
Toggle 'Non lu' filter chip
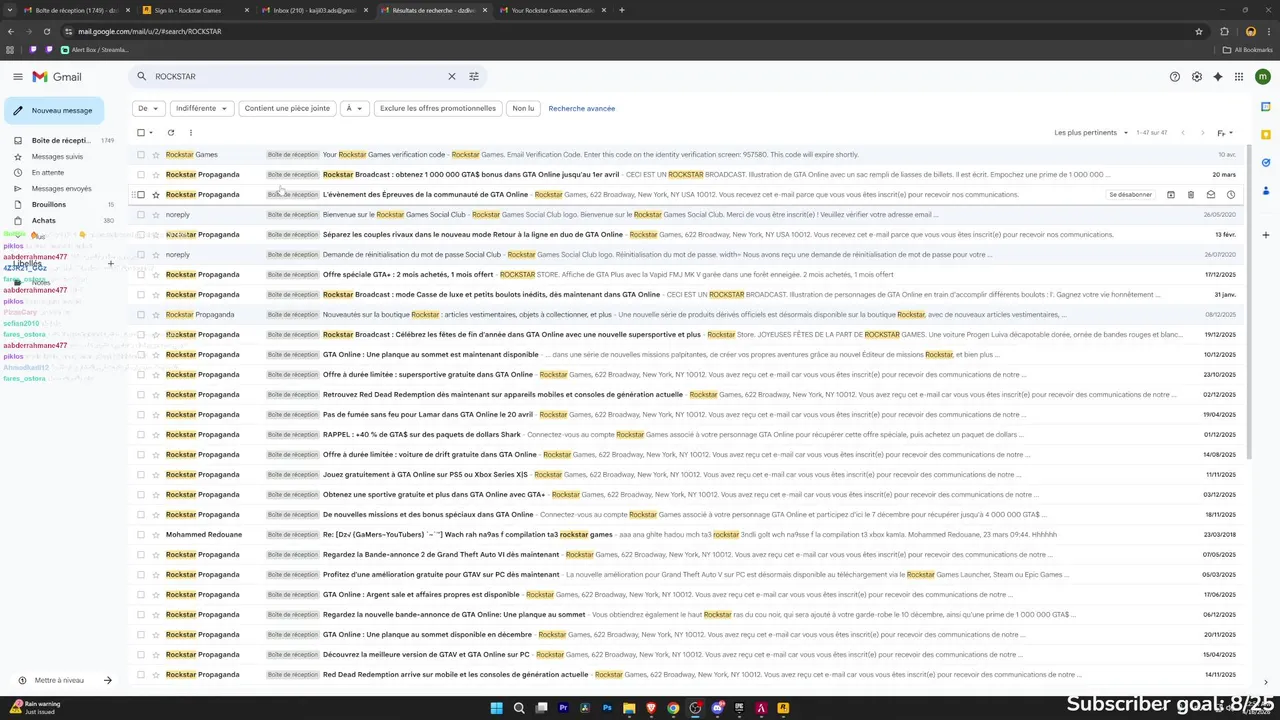pyautogui.click(x=523, y=108)
